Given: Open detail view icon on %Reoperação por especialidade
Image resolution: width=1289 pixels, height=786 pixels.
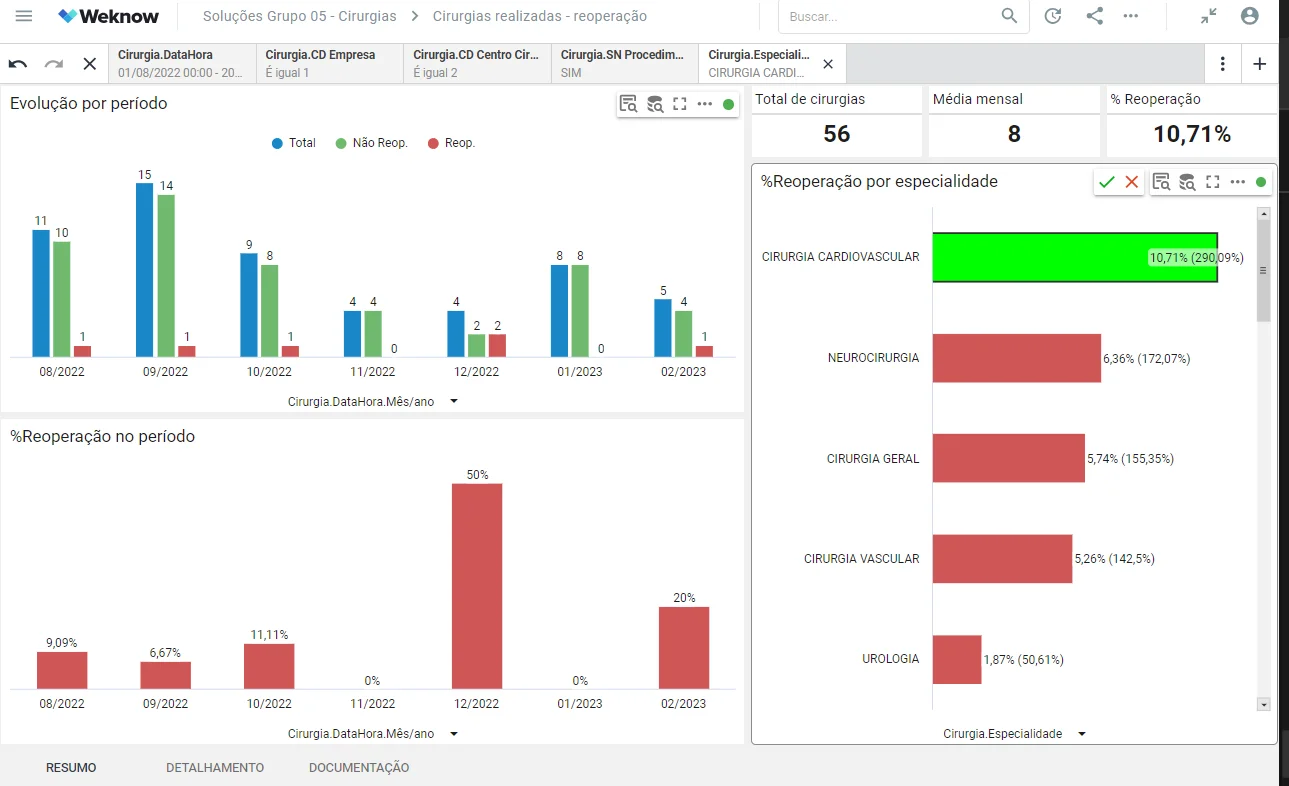Looking at the screenshot, I should tap(1162, 182).
